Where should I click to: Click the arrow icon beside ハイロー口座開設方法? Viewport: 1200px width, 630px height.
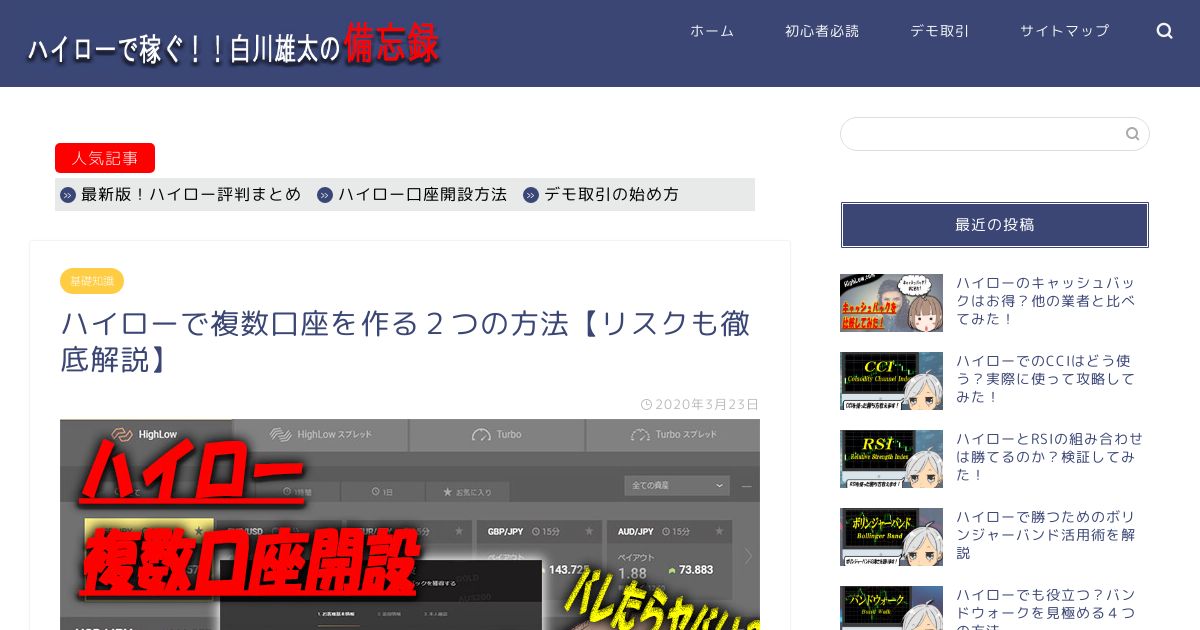coord(325,195)
